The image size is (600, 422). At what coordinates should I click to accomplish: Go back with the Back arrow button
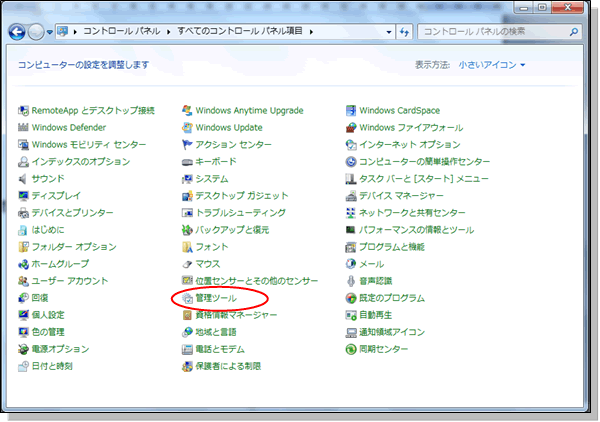pos(17,32)
